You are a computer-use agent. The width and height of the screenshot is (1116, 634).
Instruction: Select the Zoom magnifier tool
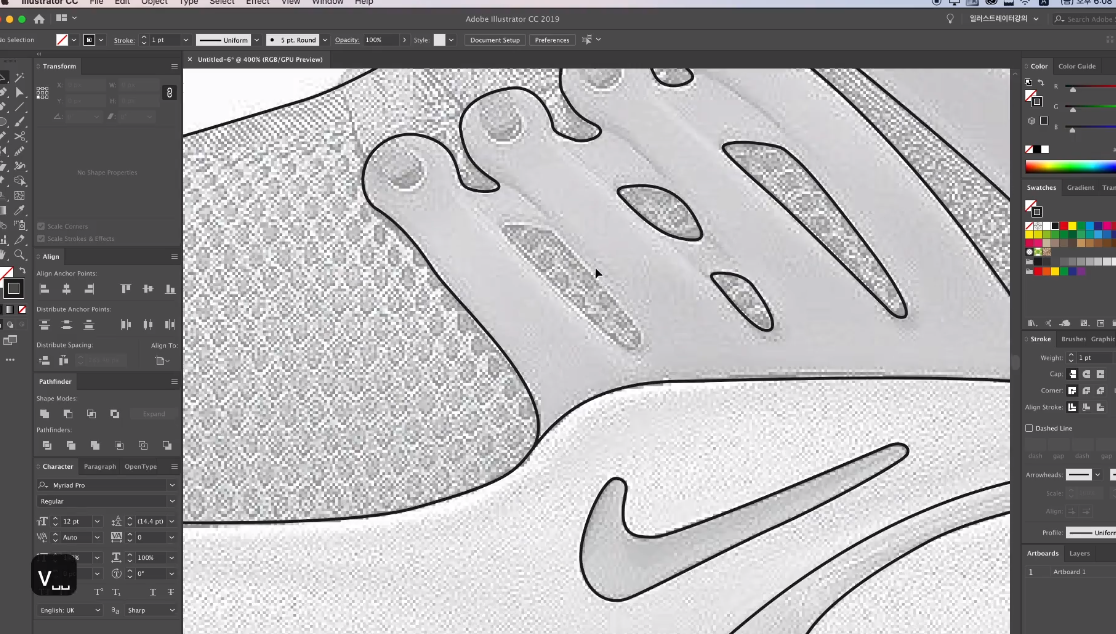[x=19, y=255]
